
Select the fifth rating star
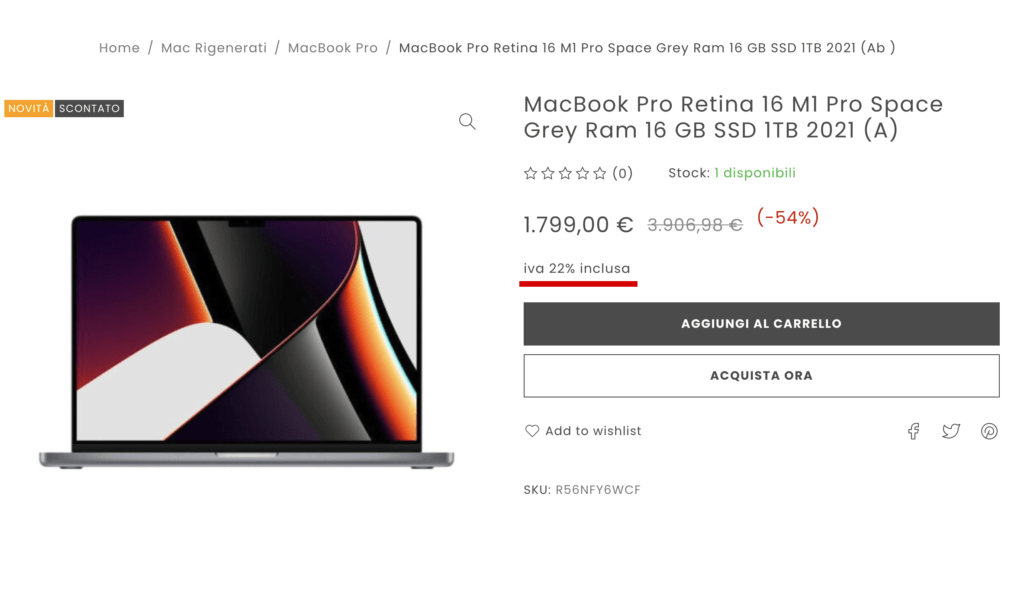click(x=600, y=173)
